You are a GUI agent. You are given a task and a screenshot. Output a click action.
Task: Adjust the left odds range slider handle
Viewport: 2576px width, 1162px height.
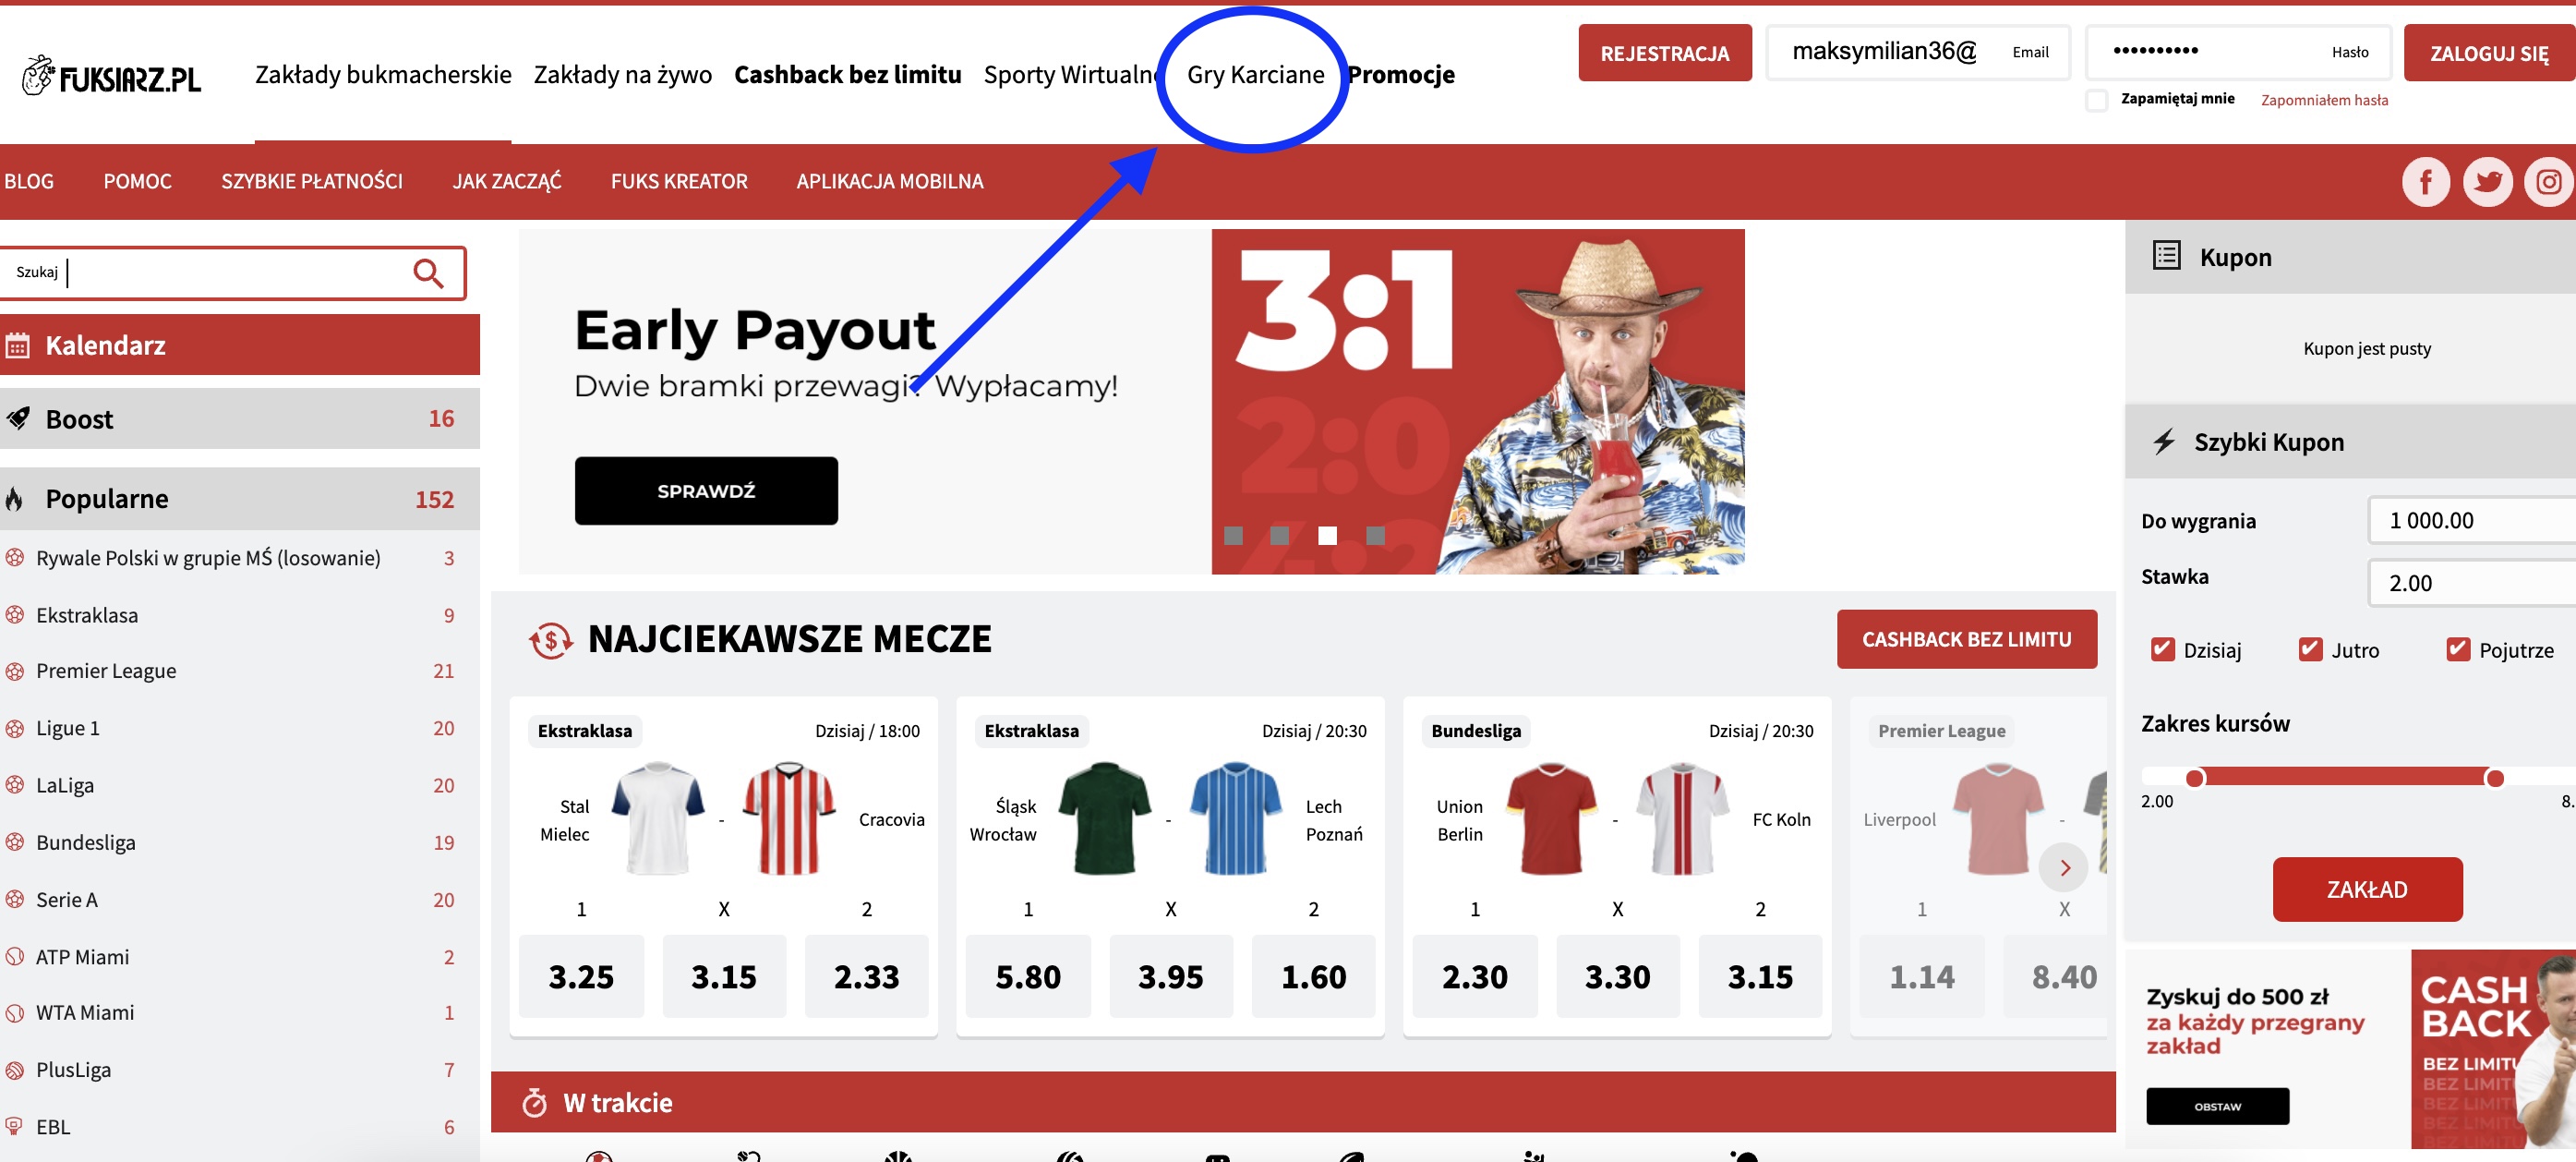click(2194, 778)
